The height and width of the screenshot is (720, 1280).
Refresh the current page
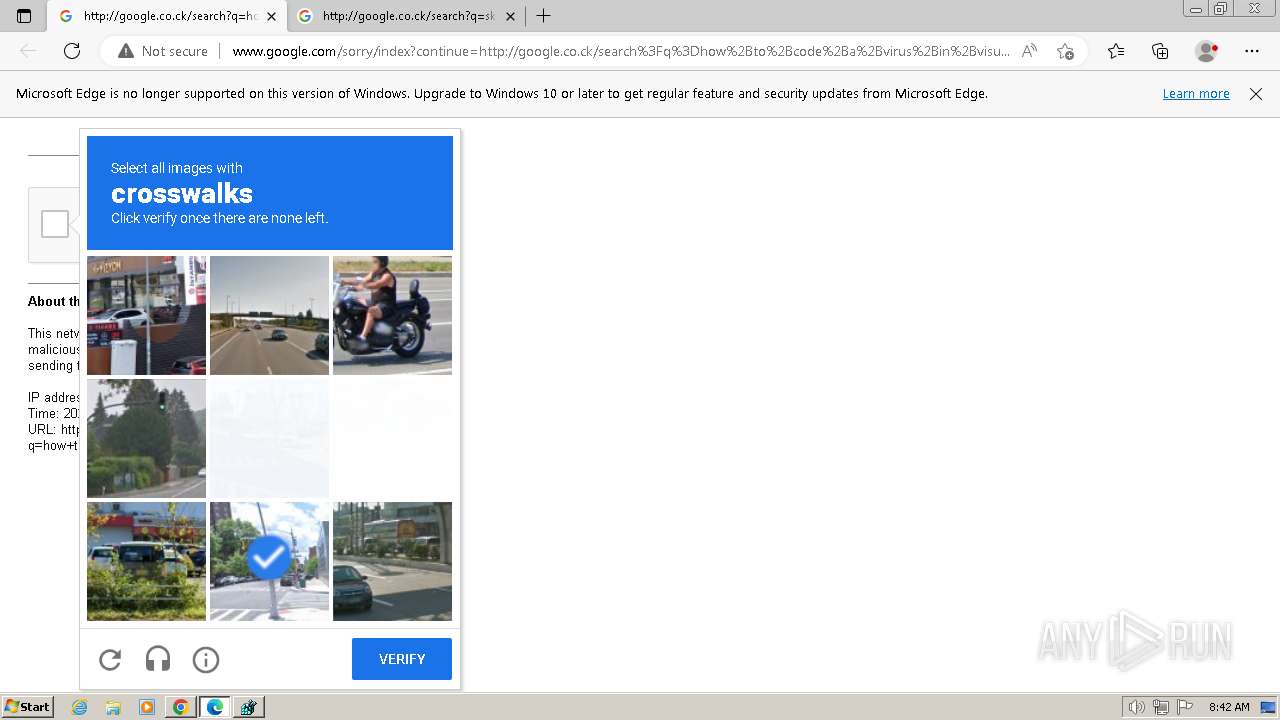coord(72,51)
